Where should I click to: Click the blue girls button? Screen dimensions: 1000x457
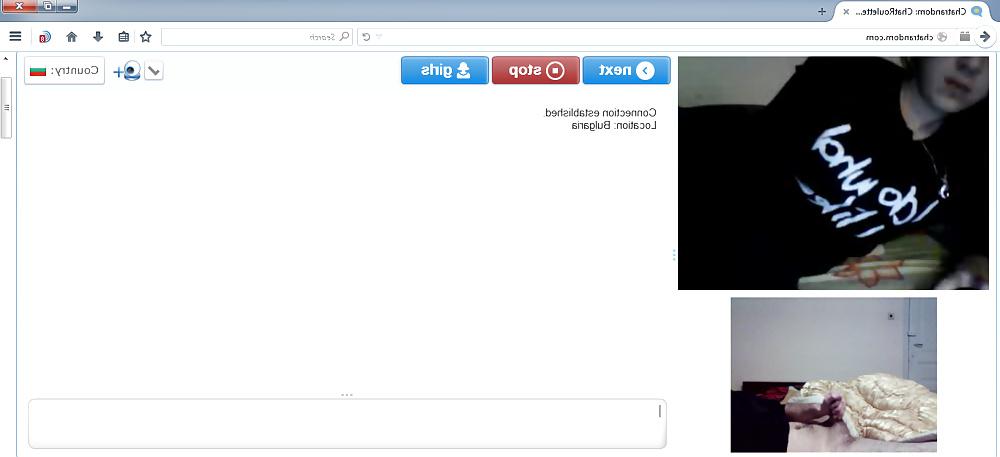coord(445,70)
